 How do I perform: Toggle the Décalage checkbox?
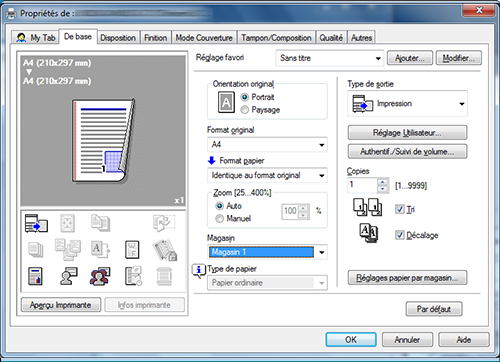pyautogui.click(x=399, y=235)
